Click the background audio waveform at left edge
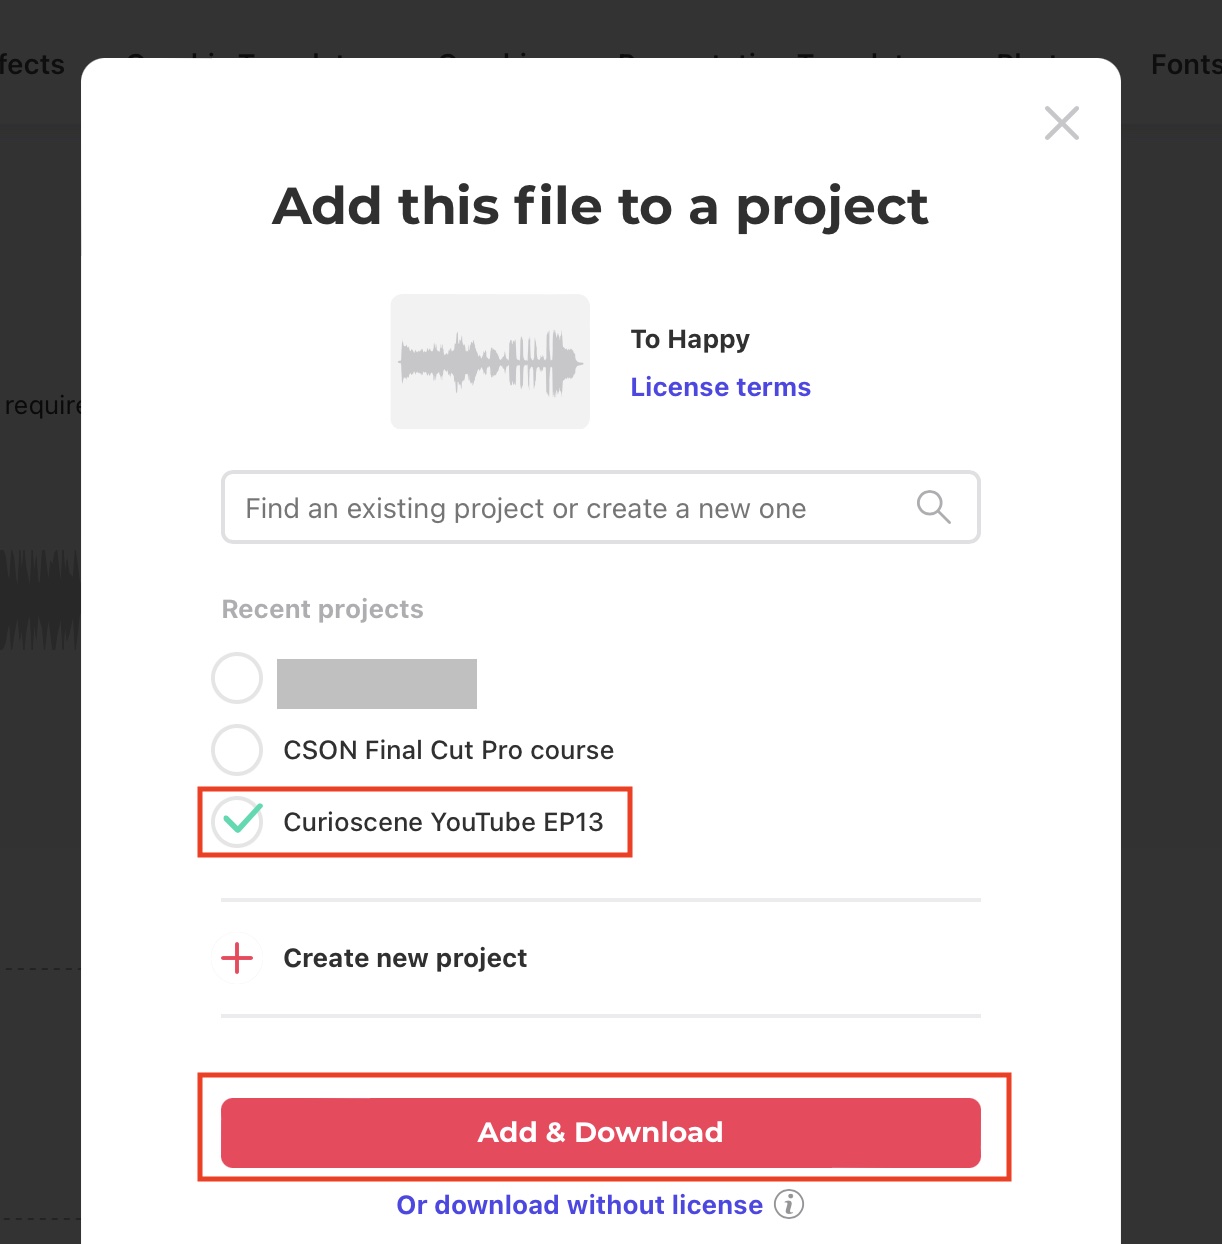Image resolution: width=1222 pixels, height=1244 pixels. pyautogui.click(x=40, y=600)
